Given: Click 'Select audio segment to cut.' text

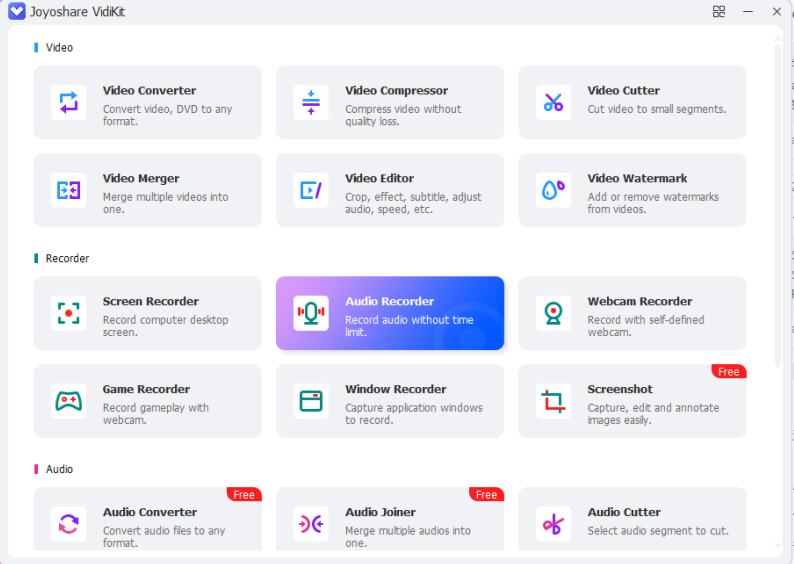Looking at the screenshot, I should 658,531.
